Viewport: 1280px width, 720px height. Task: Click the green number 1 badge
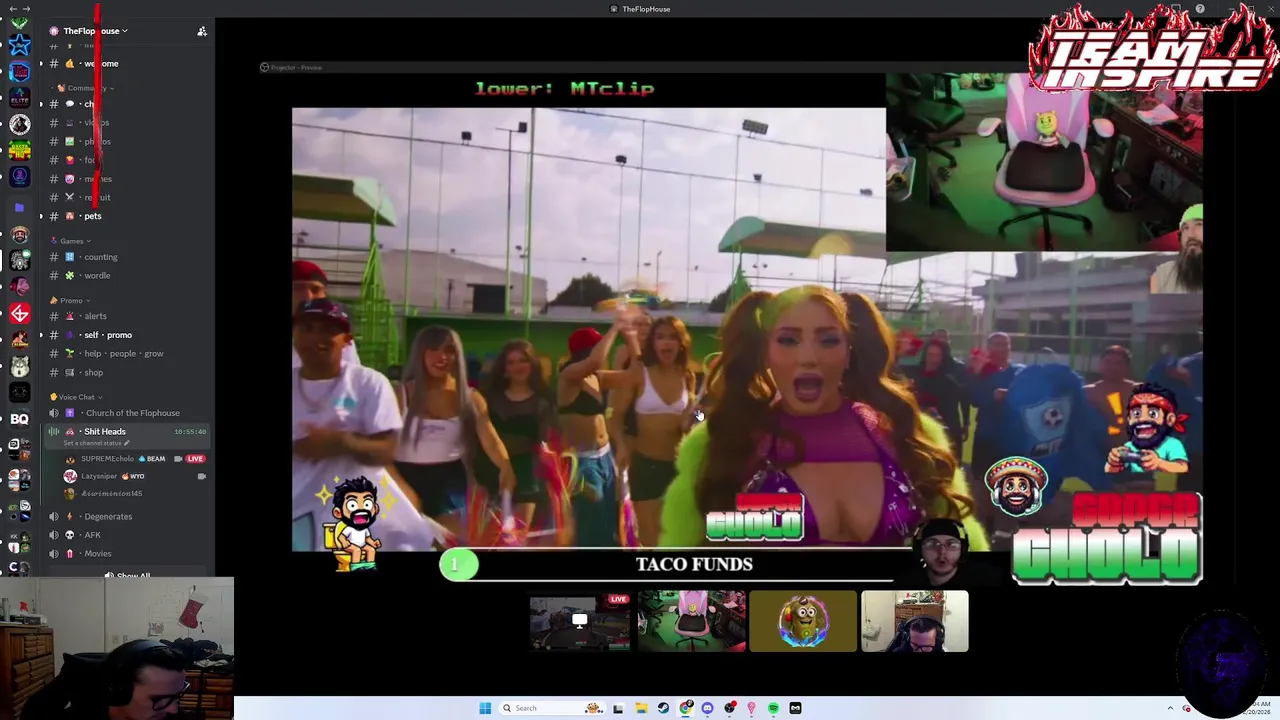[459, 565]
